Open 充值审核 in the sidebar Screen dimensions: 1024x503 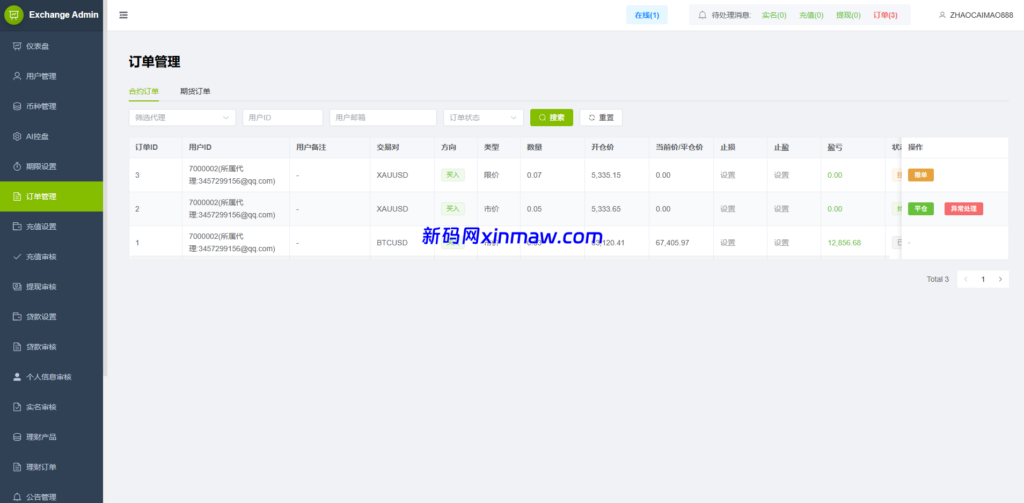click(41, 256)
